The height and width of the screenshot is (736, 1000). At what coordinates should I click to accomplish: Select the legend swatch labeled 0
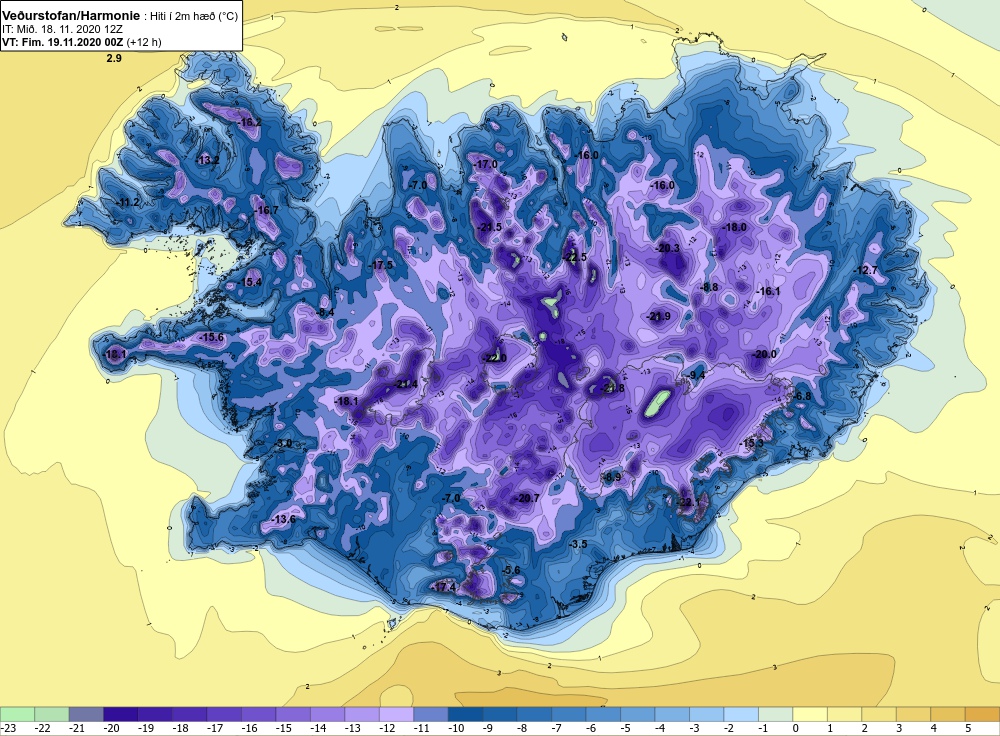[x=810, y=714]
